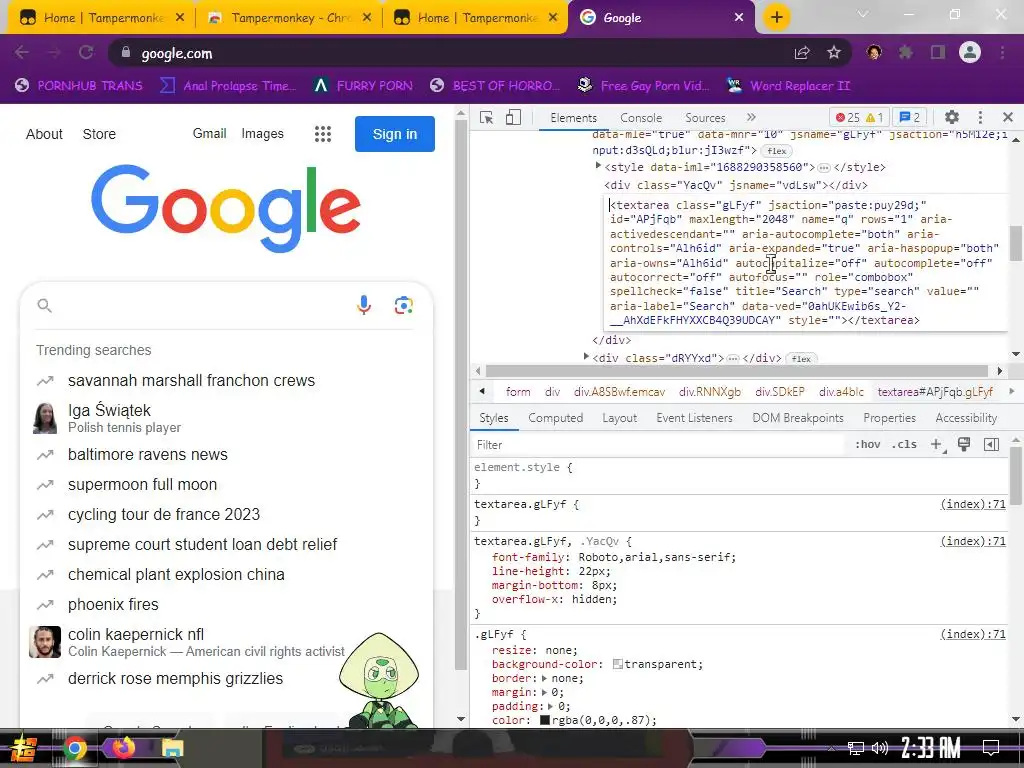Show more DevTools tabs via double chevron
1024x768 pixels.
click(x=751, y=117)
